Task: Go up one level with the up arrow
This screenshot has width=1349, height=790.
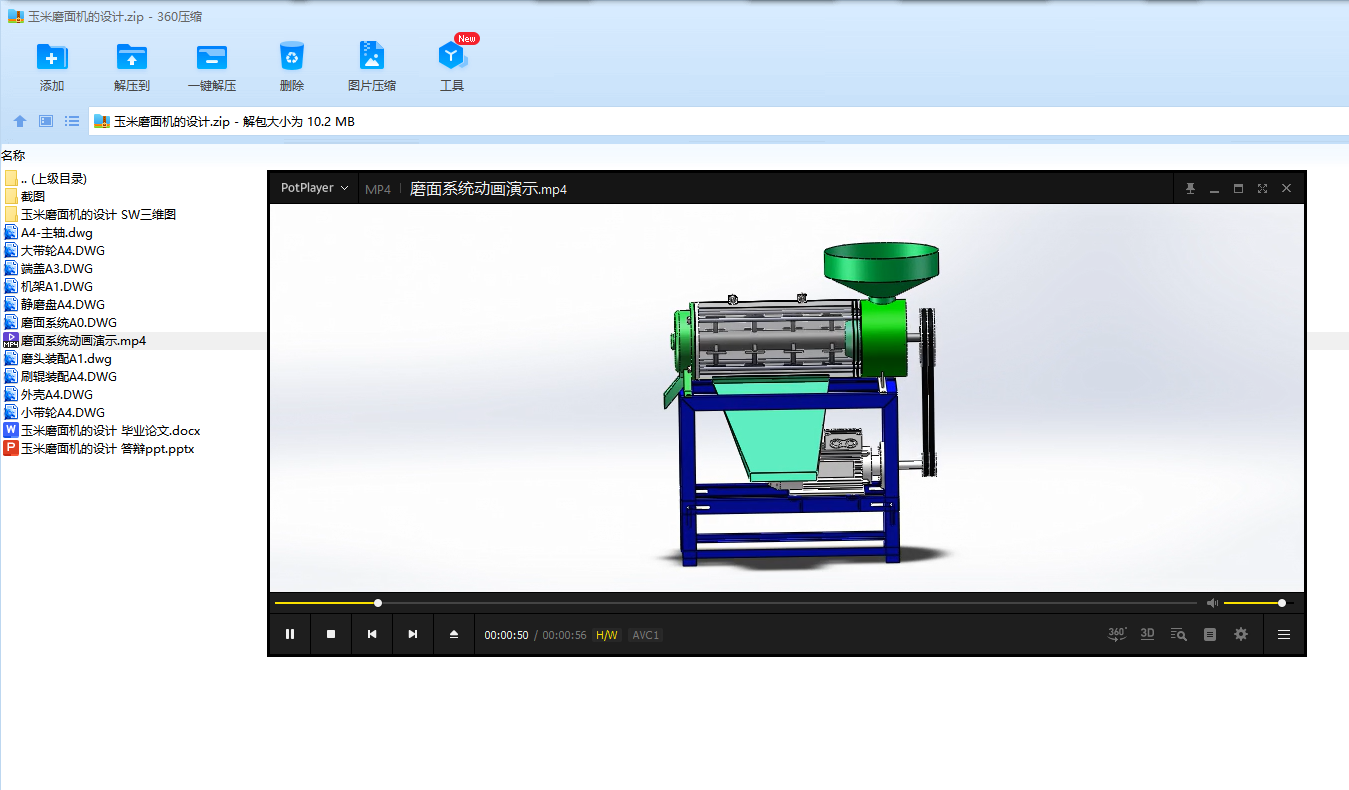Action: [x=20, y=121]
